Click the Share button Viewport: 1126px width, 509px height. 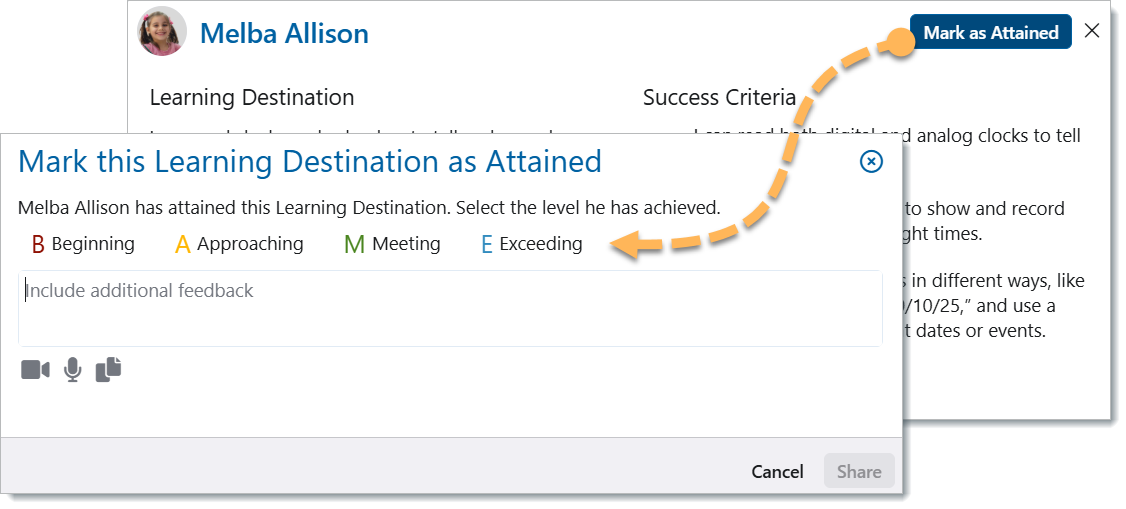(x=859, y=472)
